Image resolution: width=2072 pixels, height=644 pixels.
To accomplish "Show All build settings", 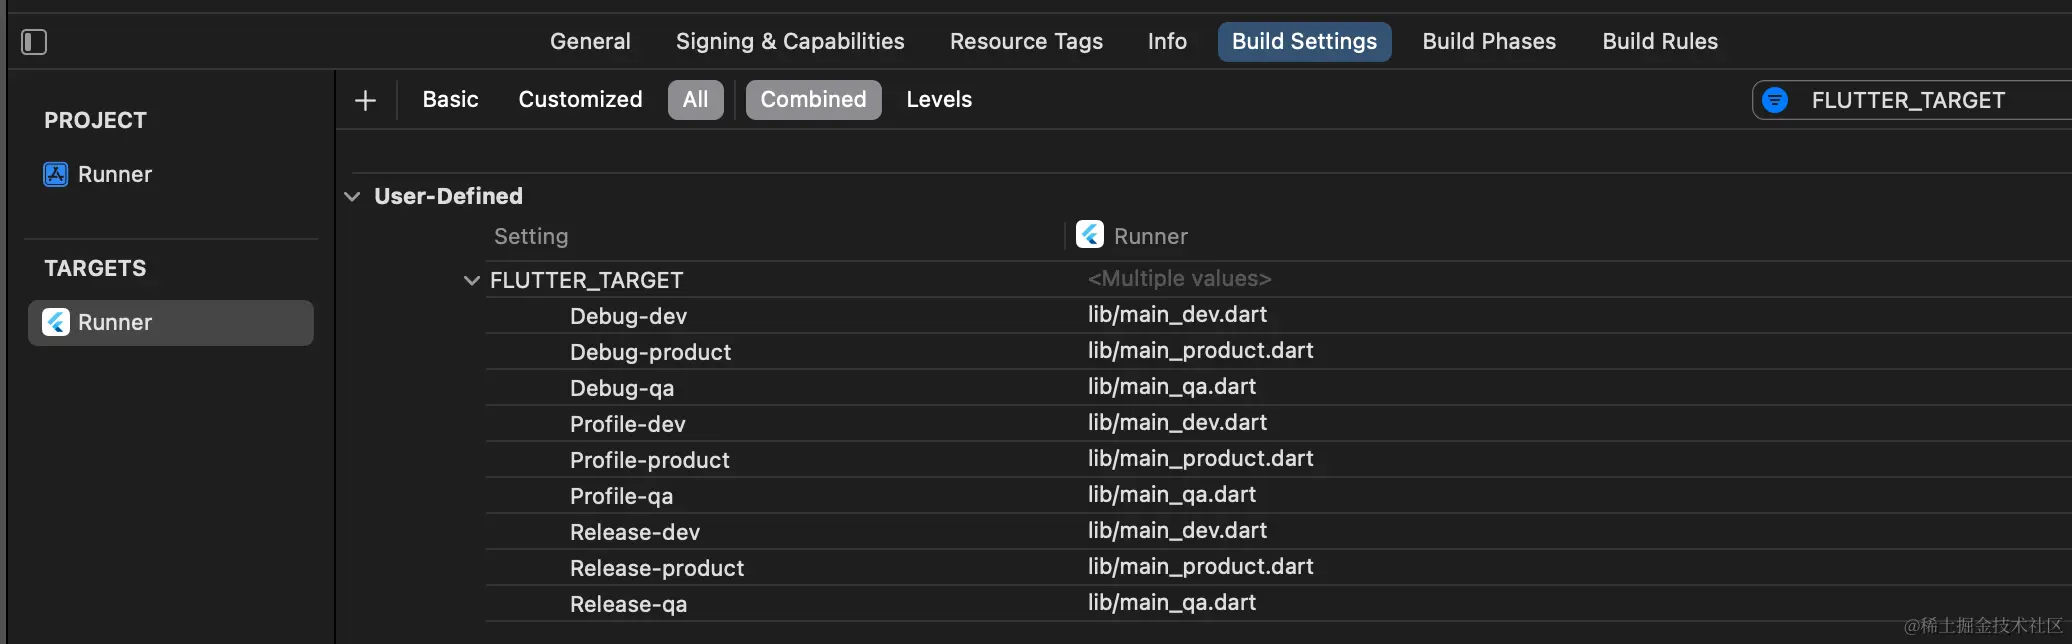I will [x=695, y=100].
